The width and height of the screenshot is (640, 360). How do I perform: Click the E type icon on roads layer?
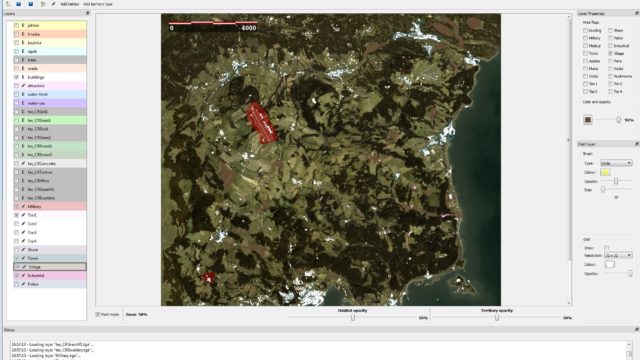[x=23, y=69]
